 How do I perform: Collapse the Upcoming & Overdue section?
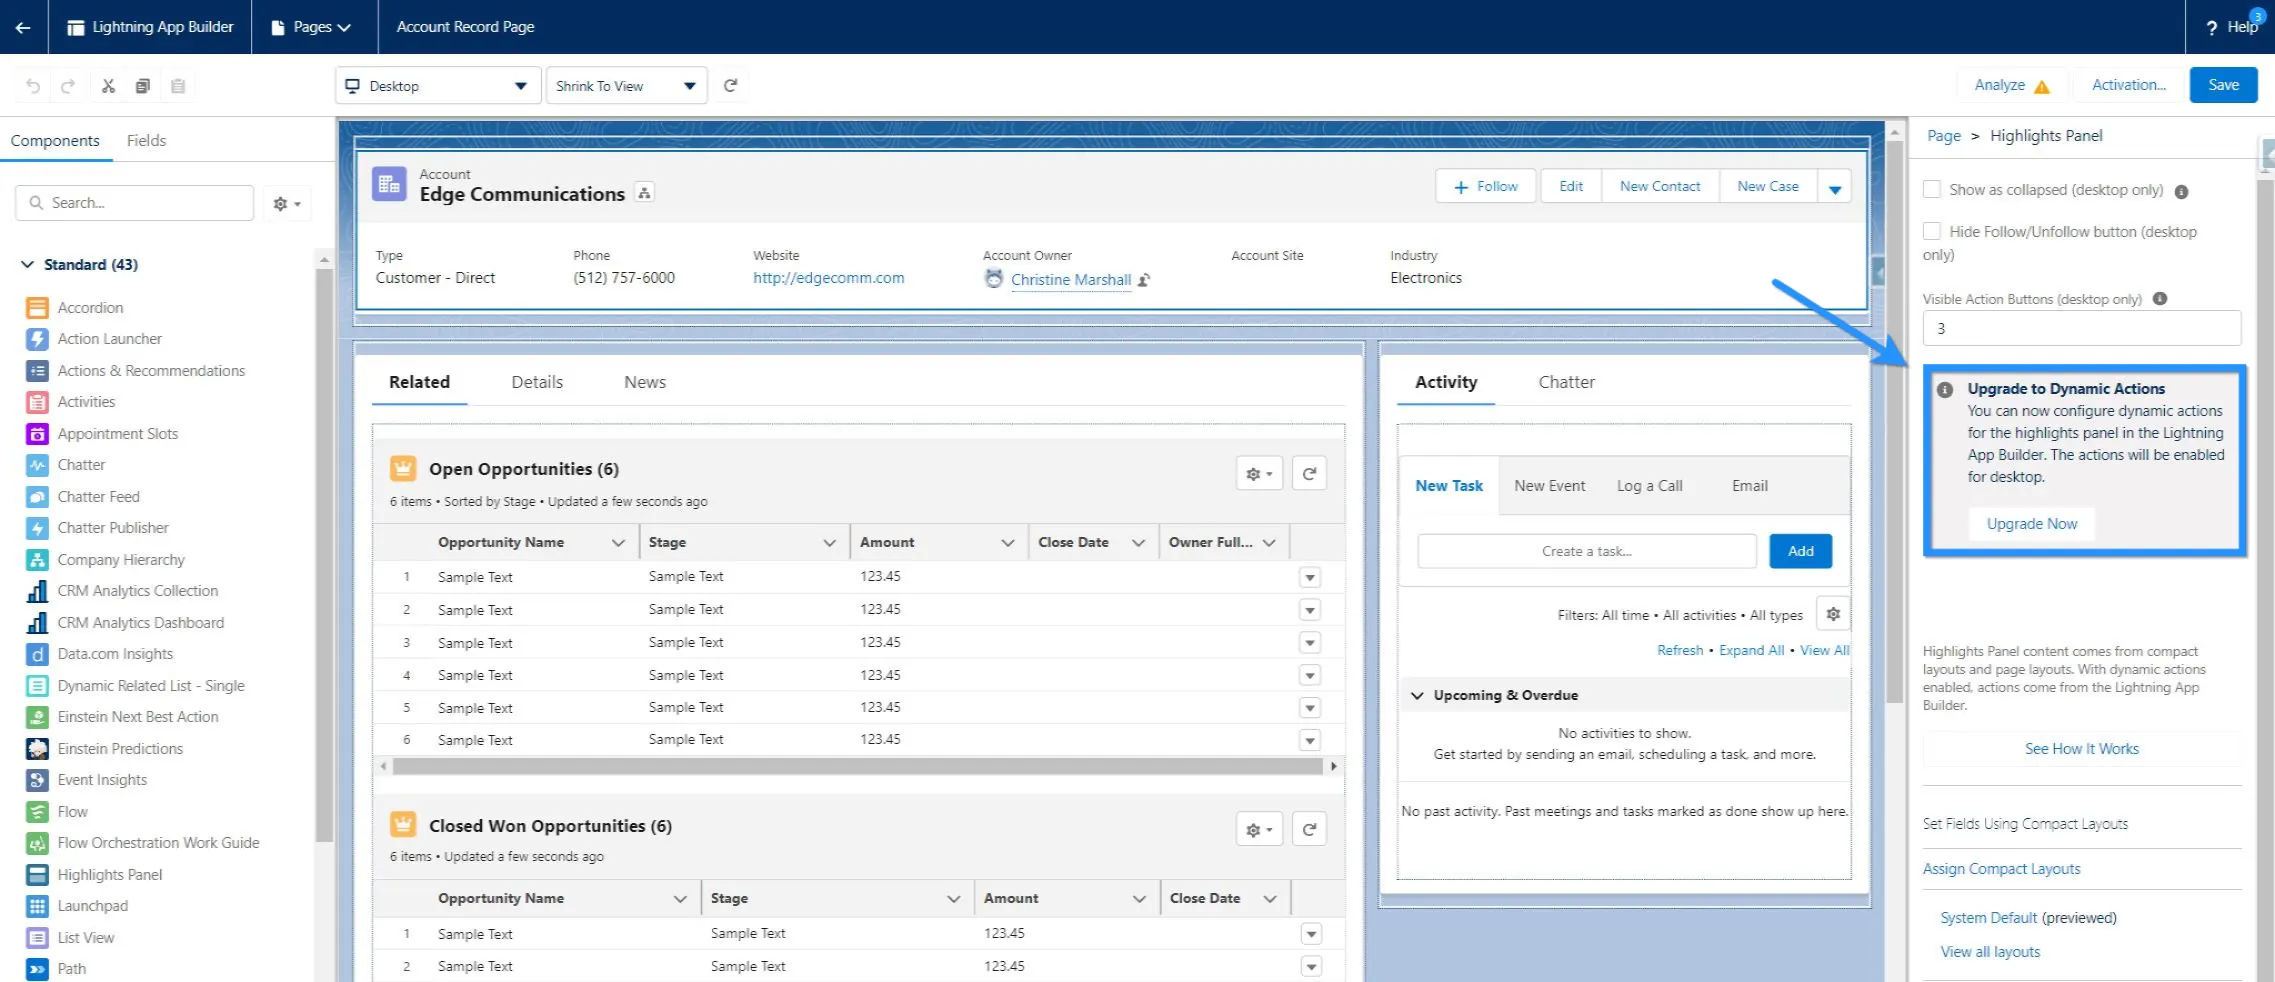tap(1417, 695)
